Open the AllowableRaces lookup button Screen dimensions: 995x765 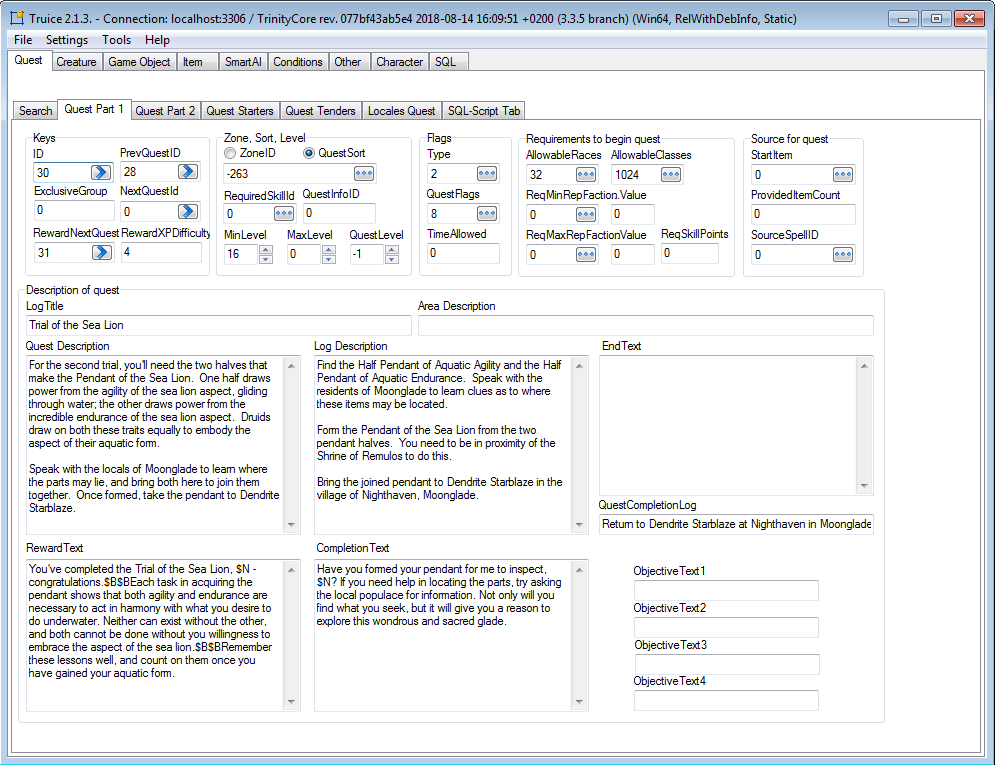pyautogui.click(x=586, y=174)
